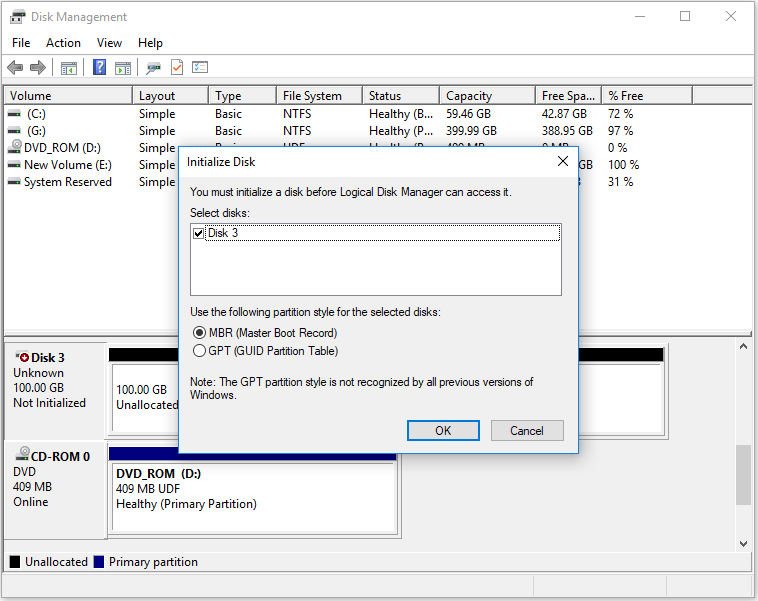758x601 pixels.
Task: Click the scroll down arrow in disk pane
Action: point(743,543)
